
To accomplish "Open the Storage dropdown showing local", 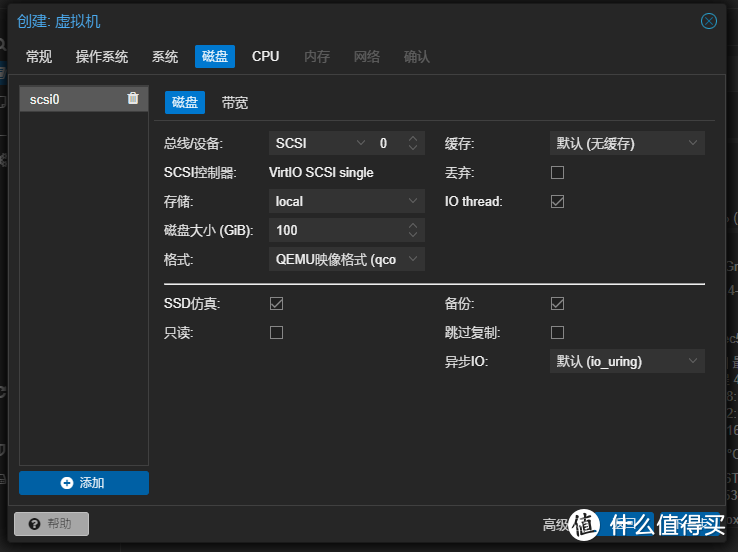I will pyautogui.click(x=347, y=202).
